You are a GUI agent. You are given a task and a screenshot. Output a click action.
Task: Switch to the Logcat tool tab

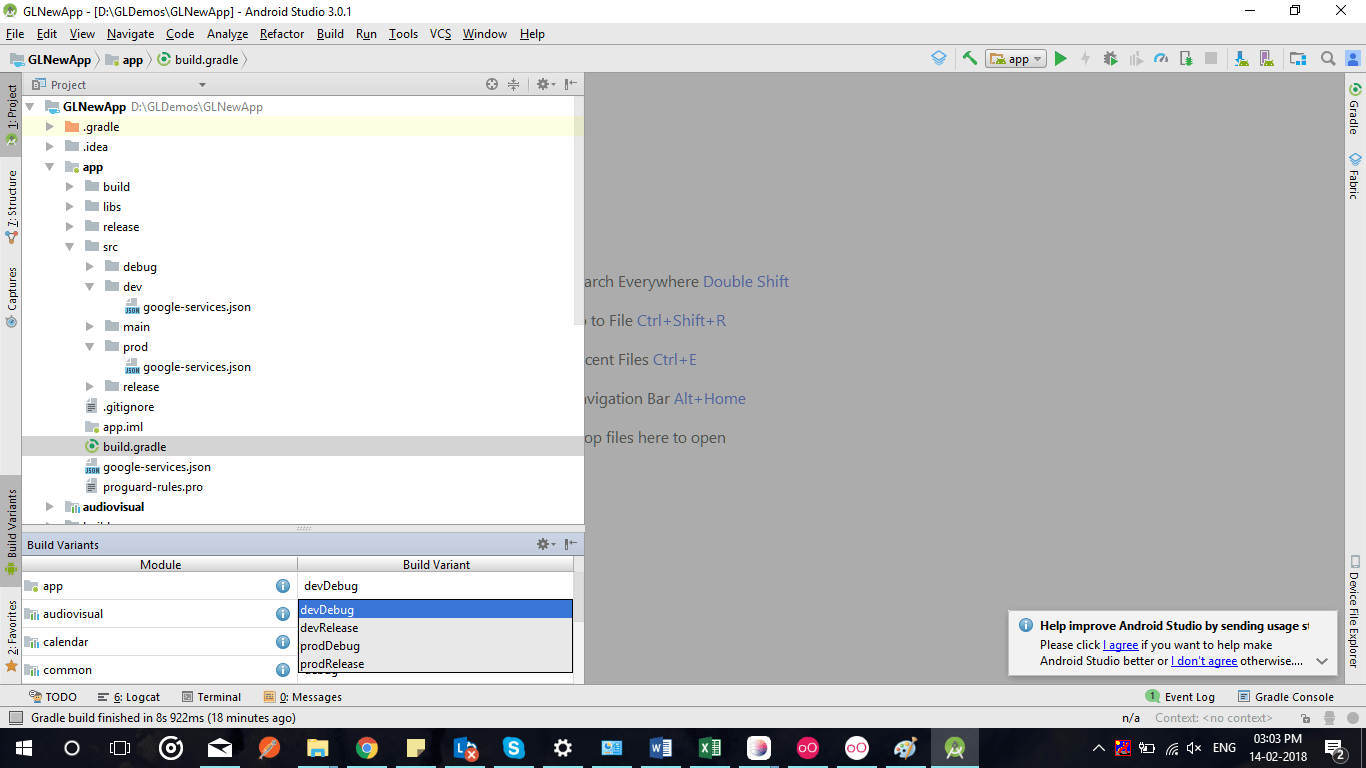pos(129,697)
